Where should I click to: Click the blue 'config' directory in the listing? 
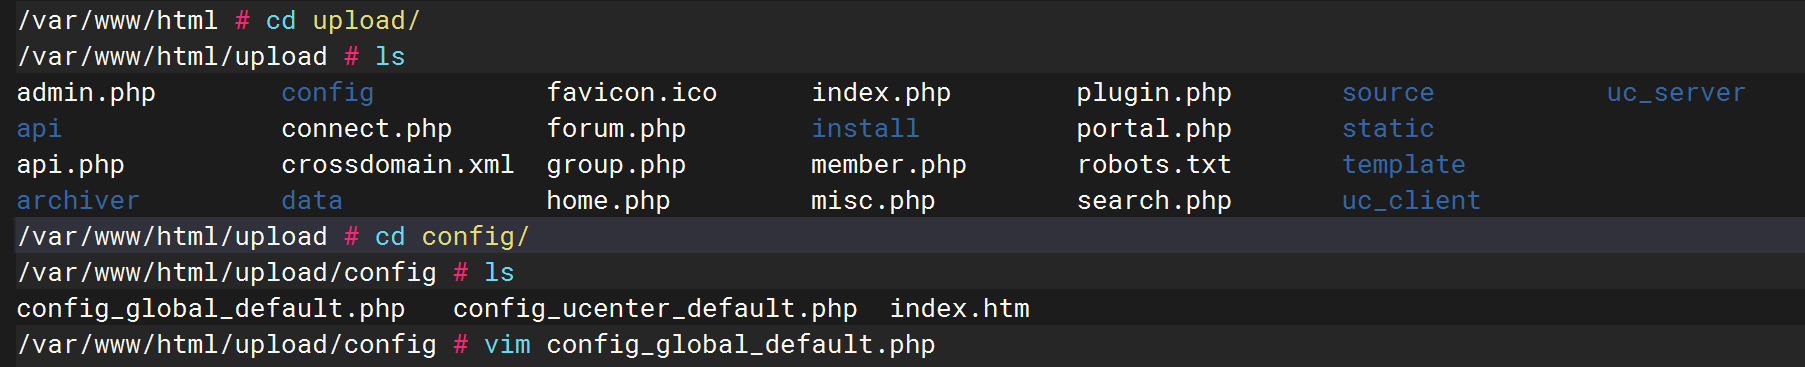(x=328, y=93)
